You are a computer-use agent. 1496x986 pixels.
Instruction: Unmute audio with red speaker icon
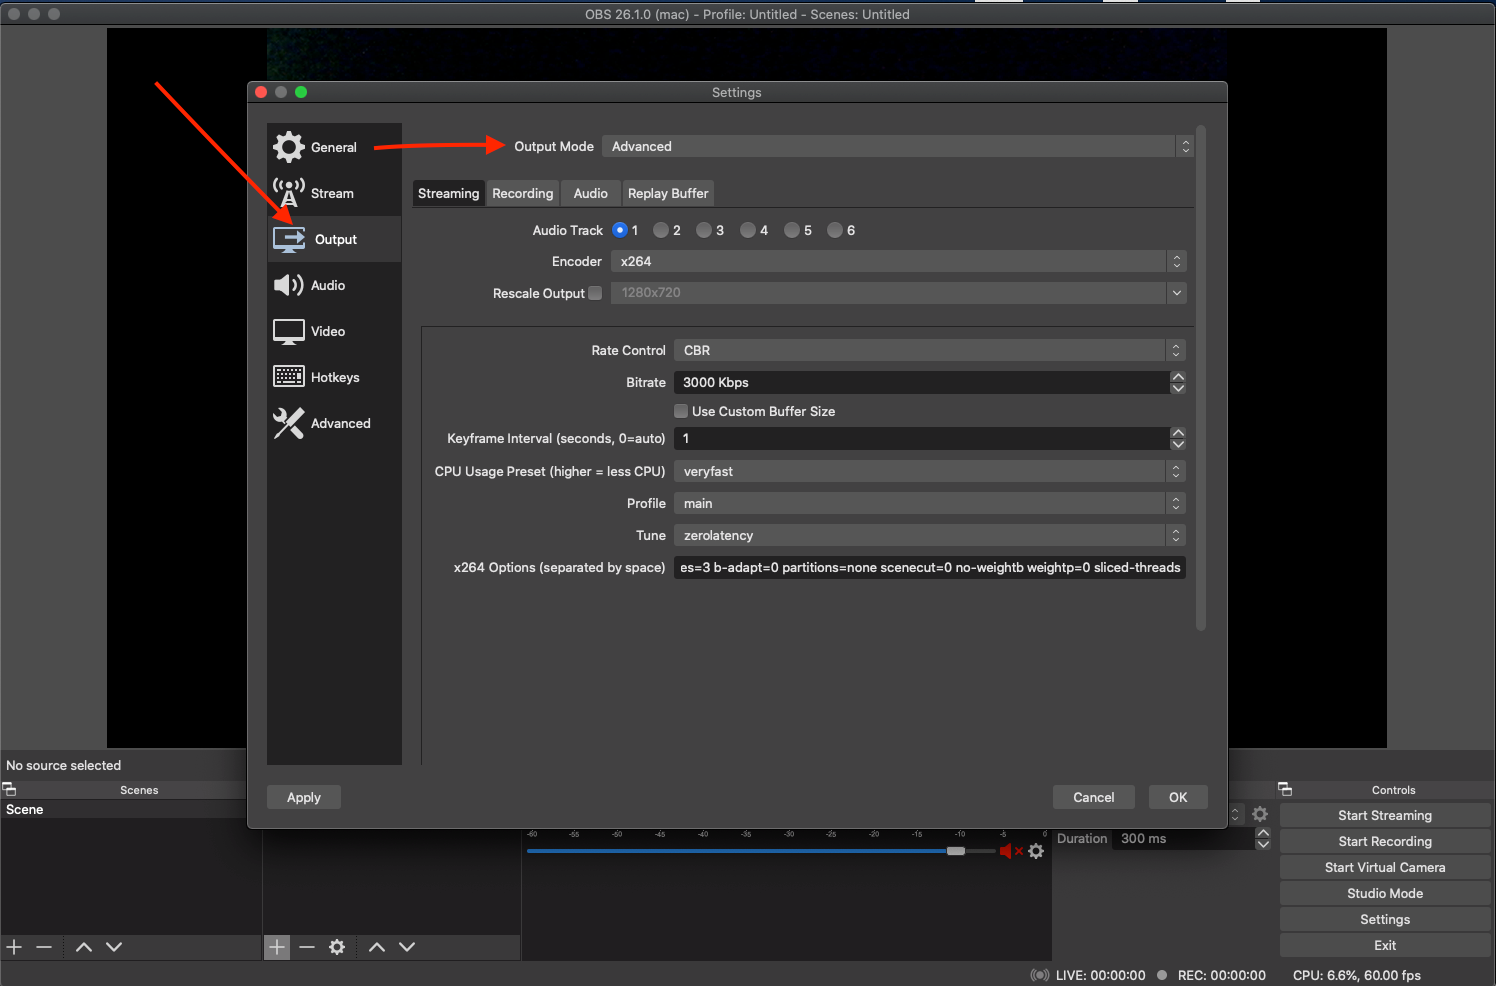[x=1007, y=851]
